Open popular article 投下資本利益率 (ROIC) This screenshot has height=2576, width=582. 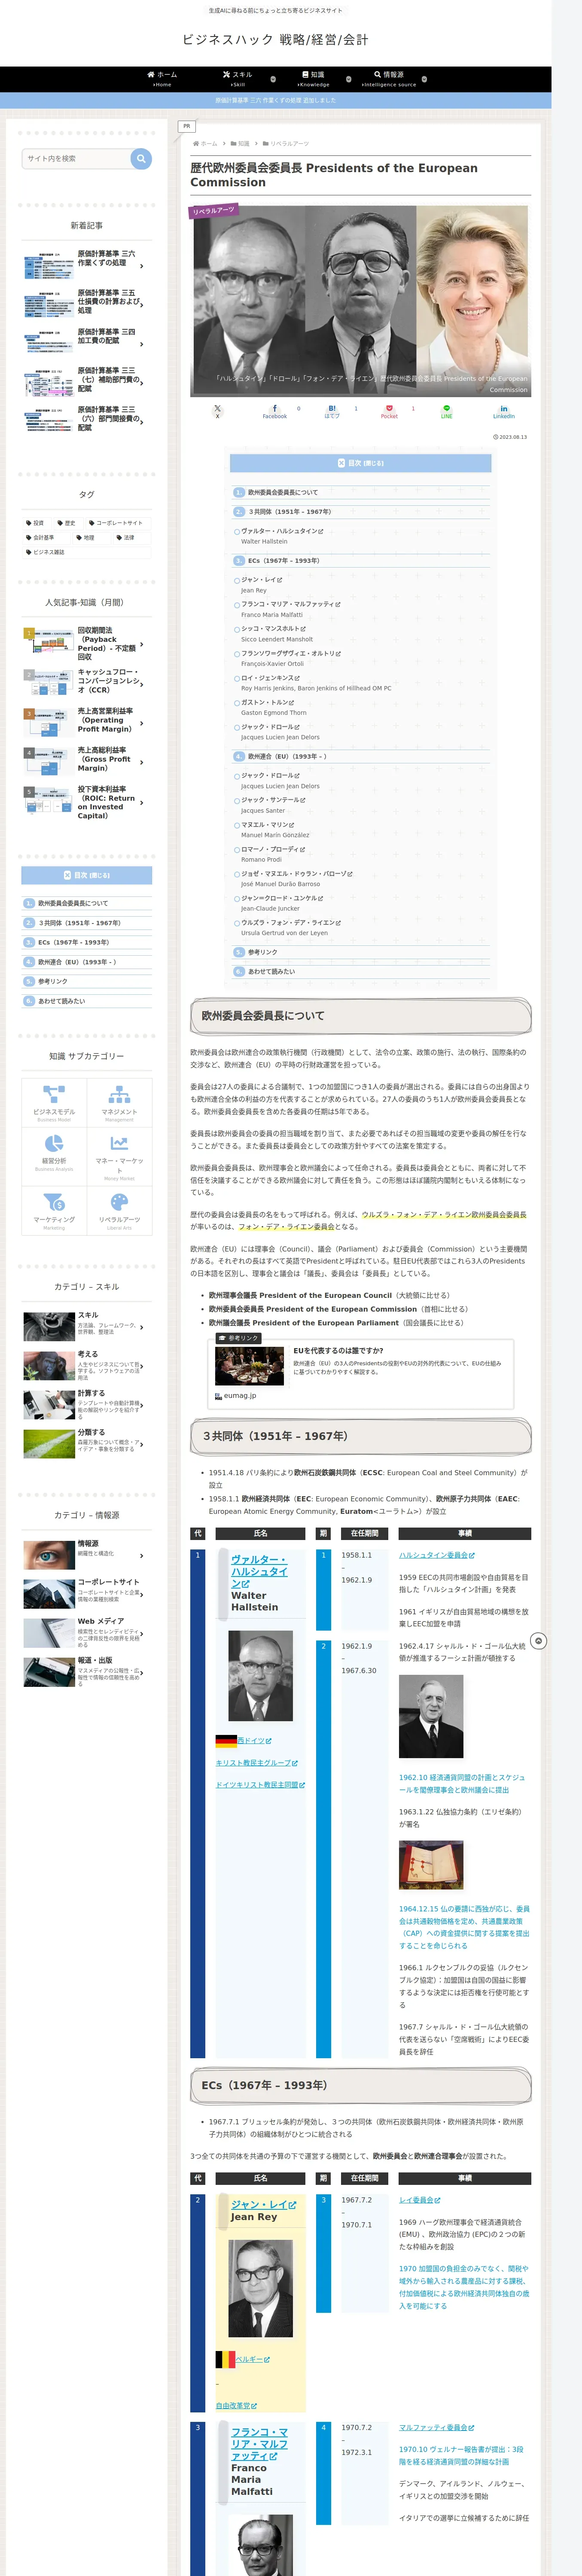[x=87, y=802]
